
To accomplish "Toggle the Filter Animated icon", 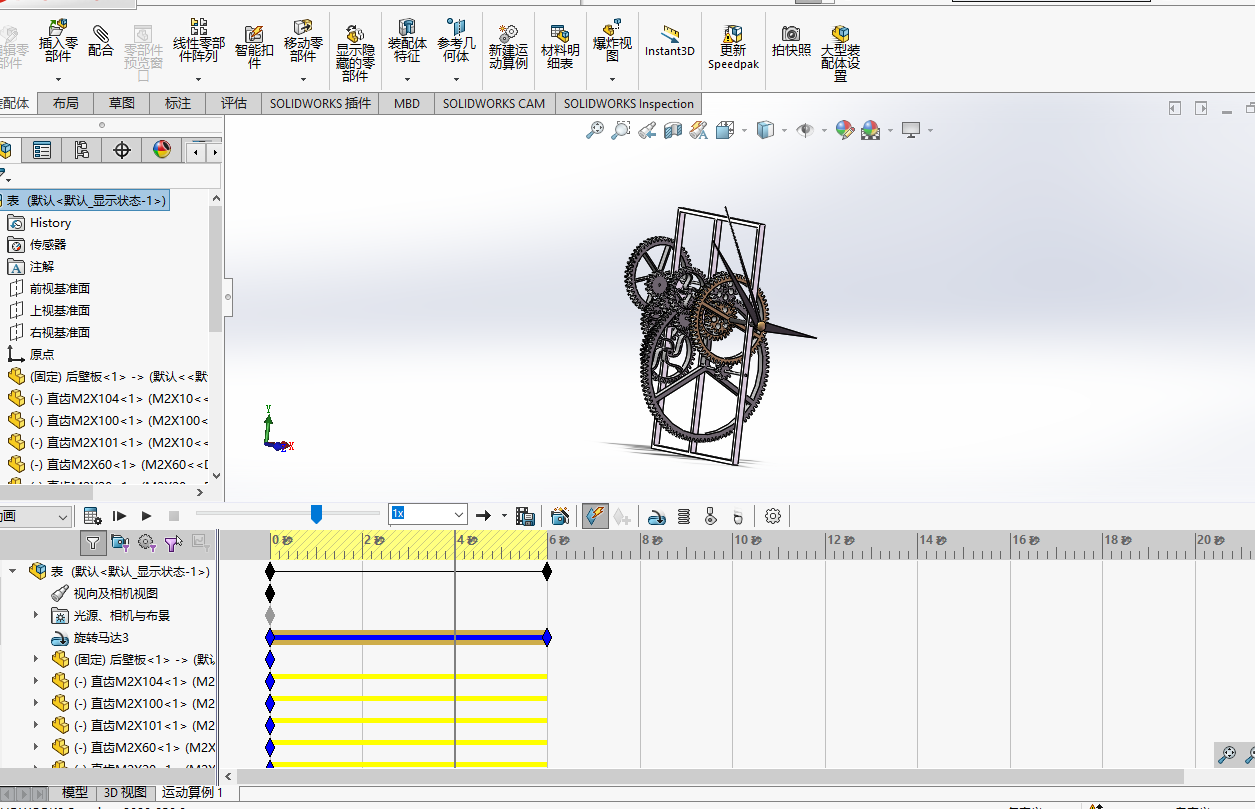I will (x=120, y=542).
